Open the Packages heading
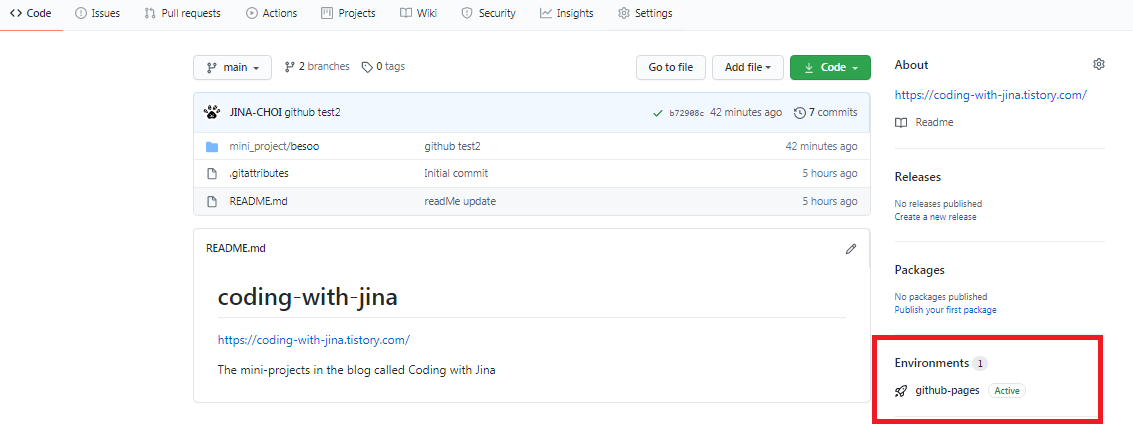 coord(920,270)
